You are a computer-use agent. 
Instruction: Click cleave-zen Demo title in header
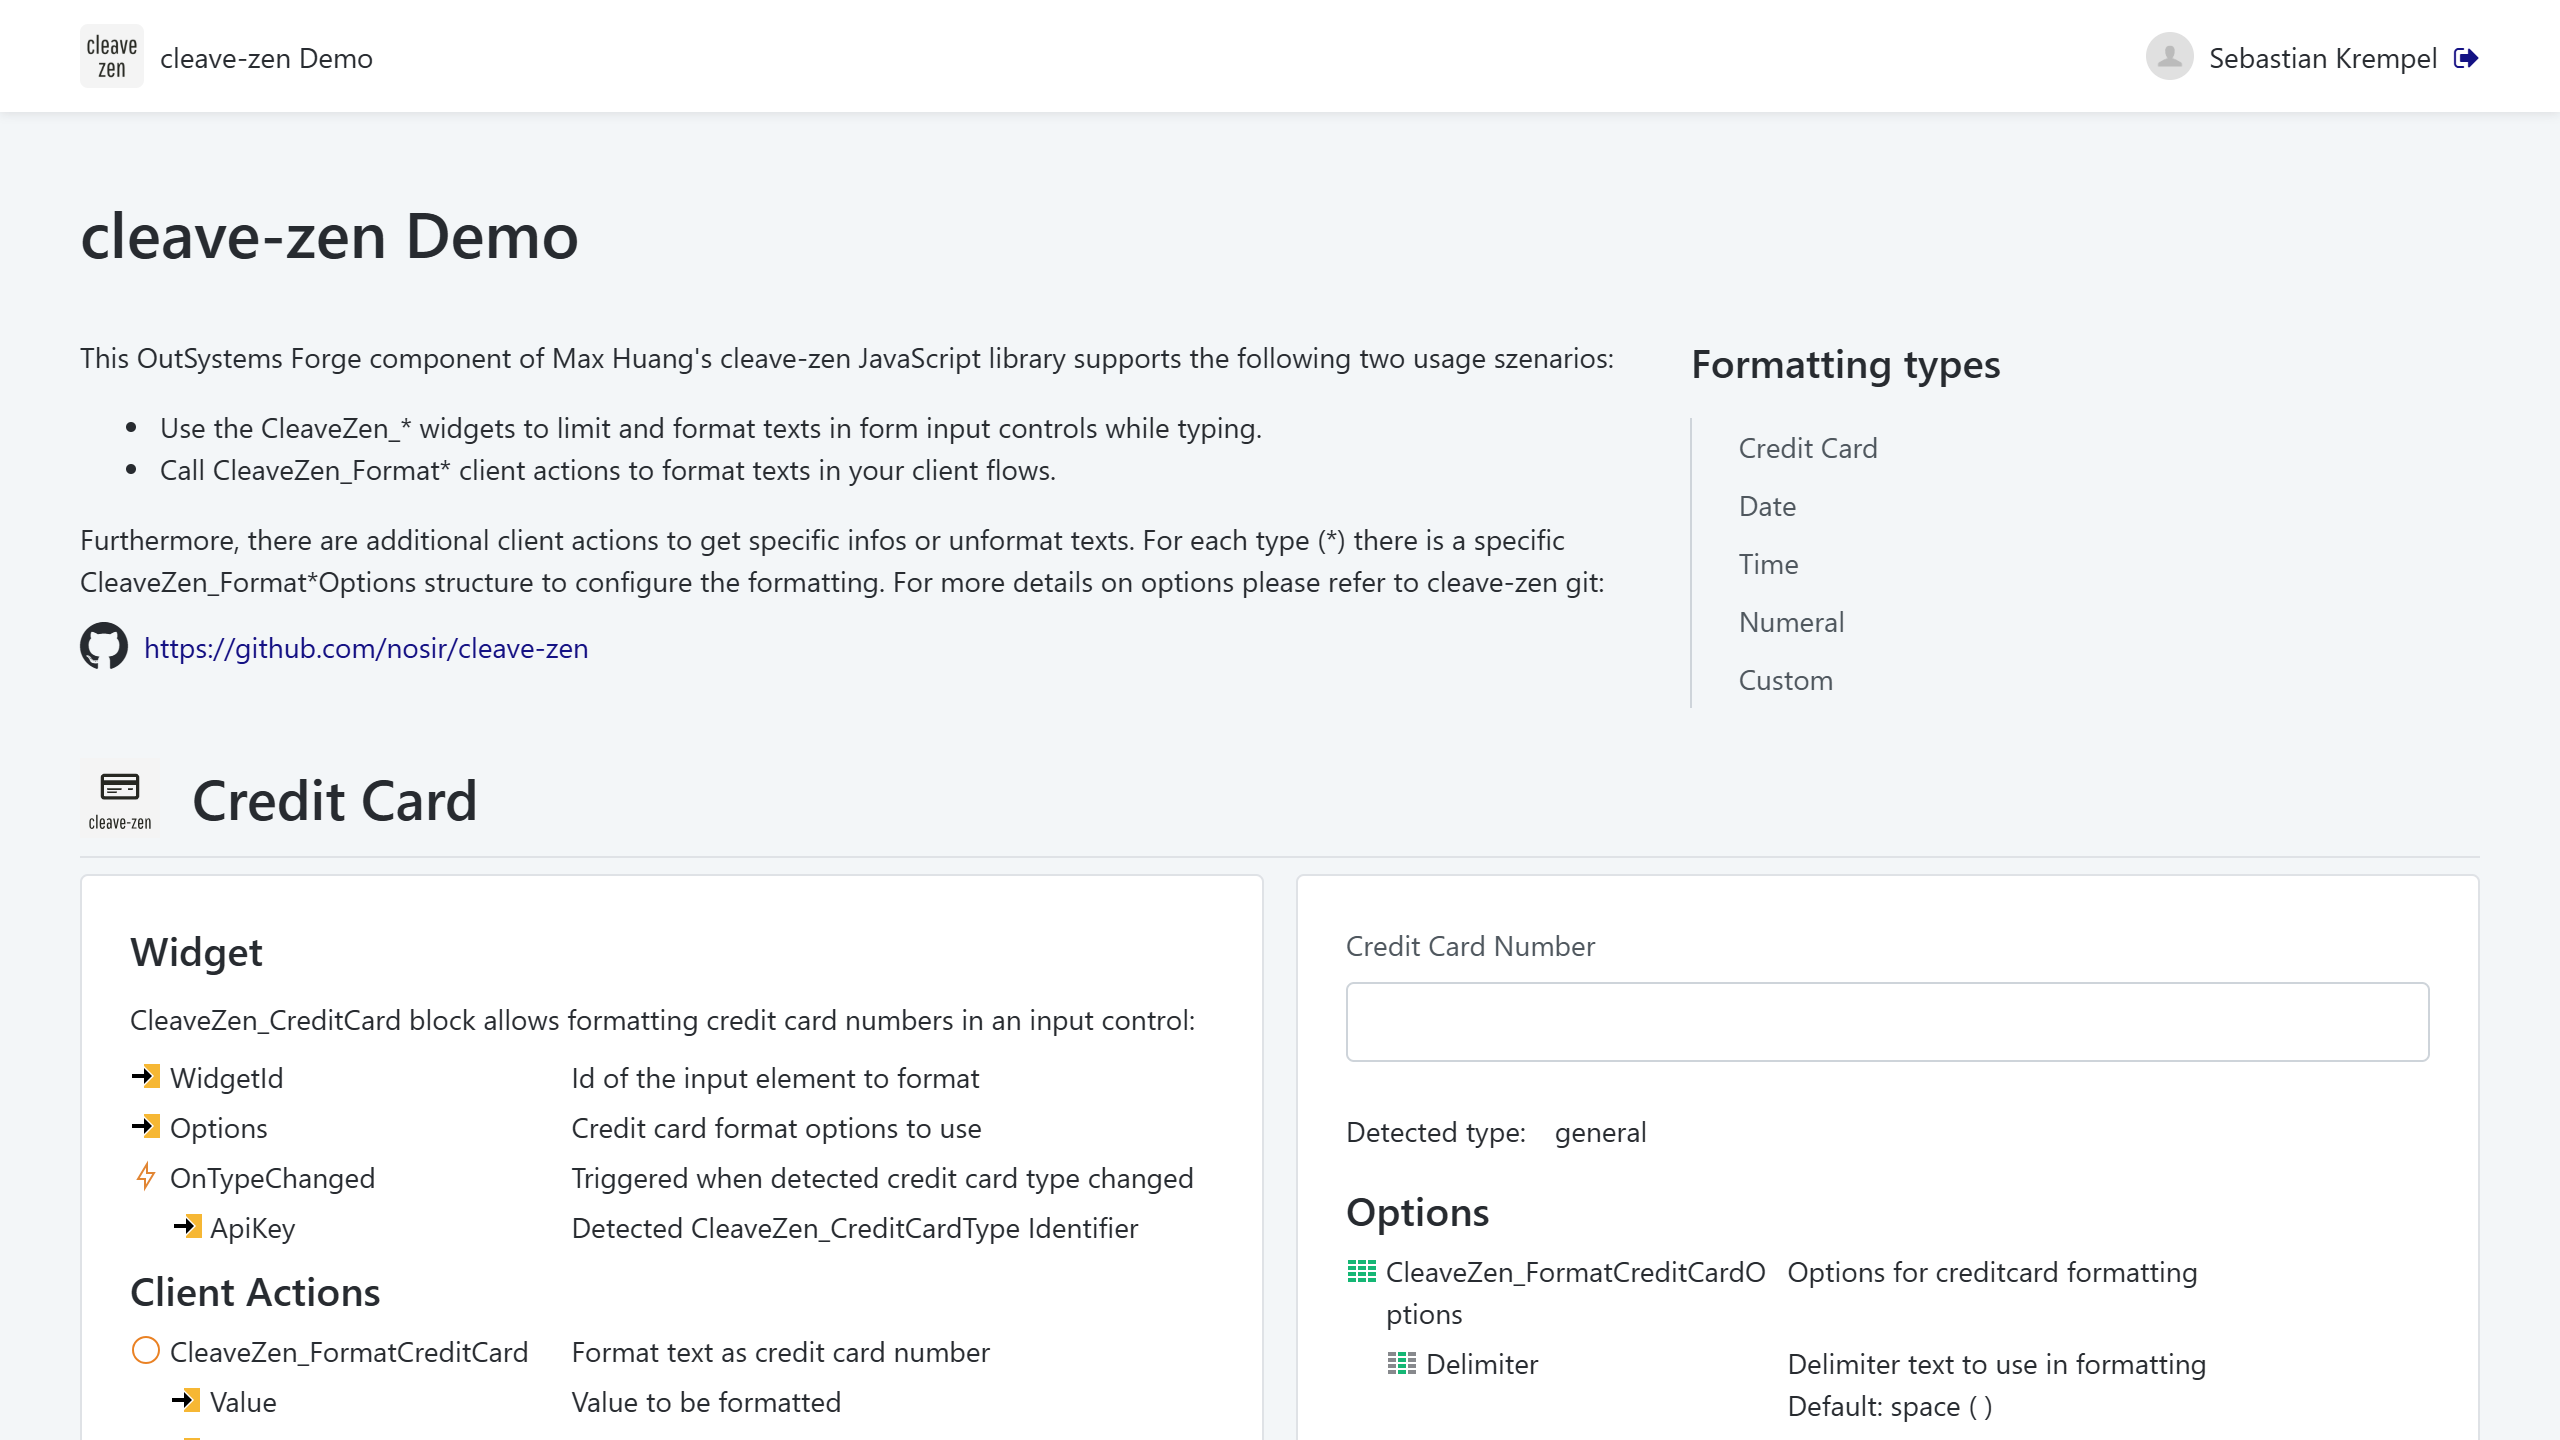[266, 58]
